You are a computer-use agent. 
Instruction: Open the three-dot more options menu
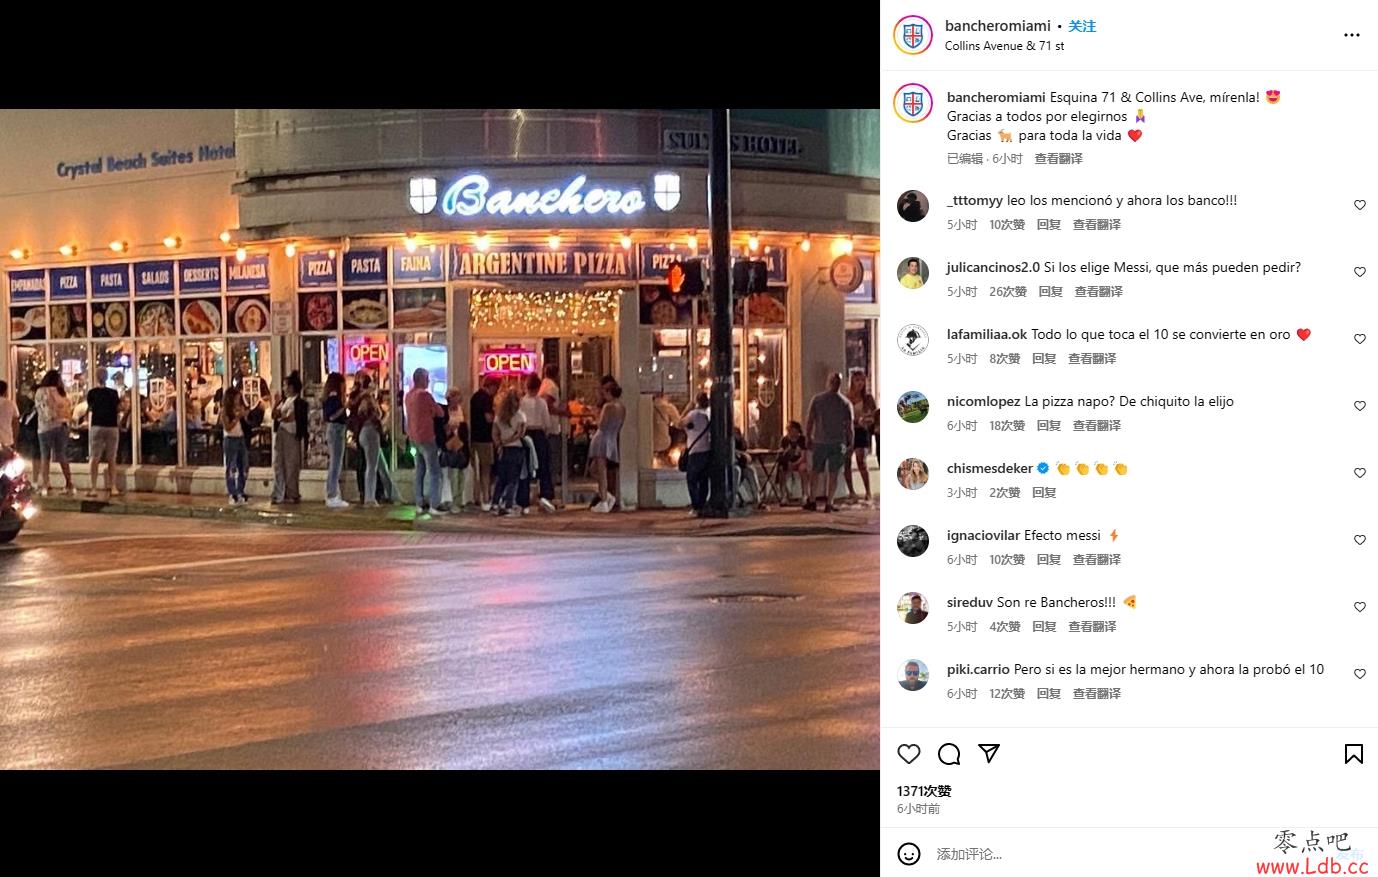(x=1351, y=35)
